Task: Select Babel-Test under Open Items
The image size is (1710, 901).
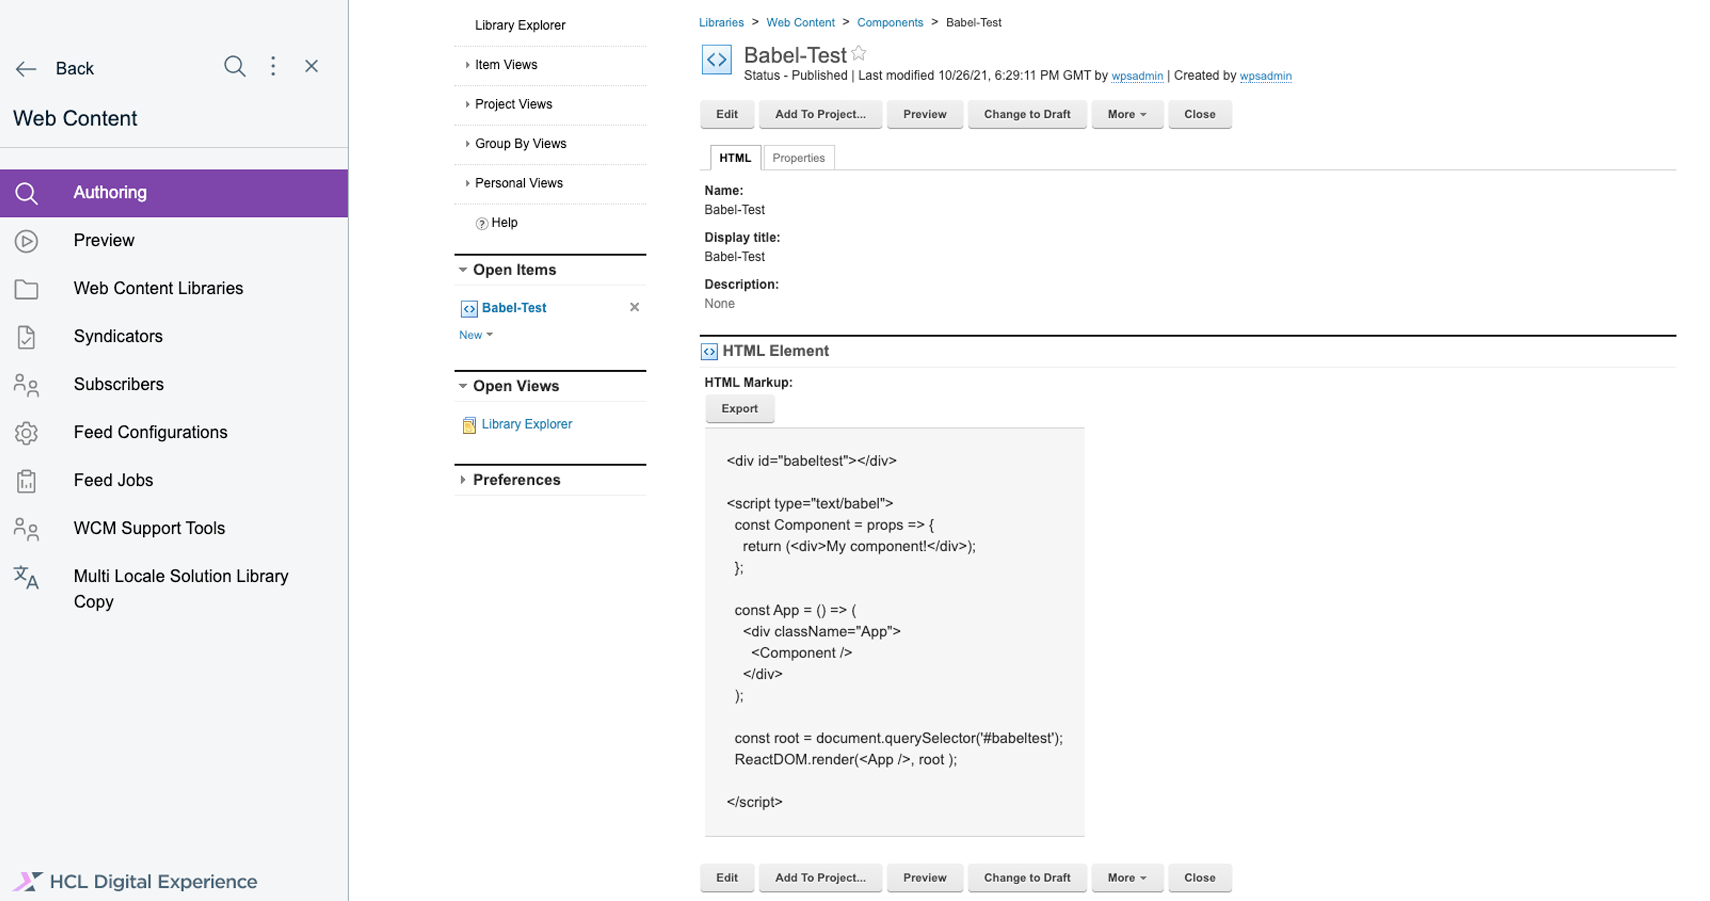Action: (514, 308)
